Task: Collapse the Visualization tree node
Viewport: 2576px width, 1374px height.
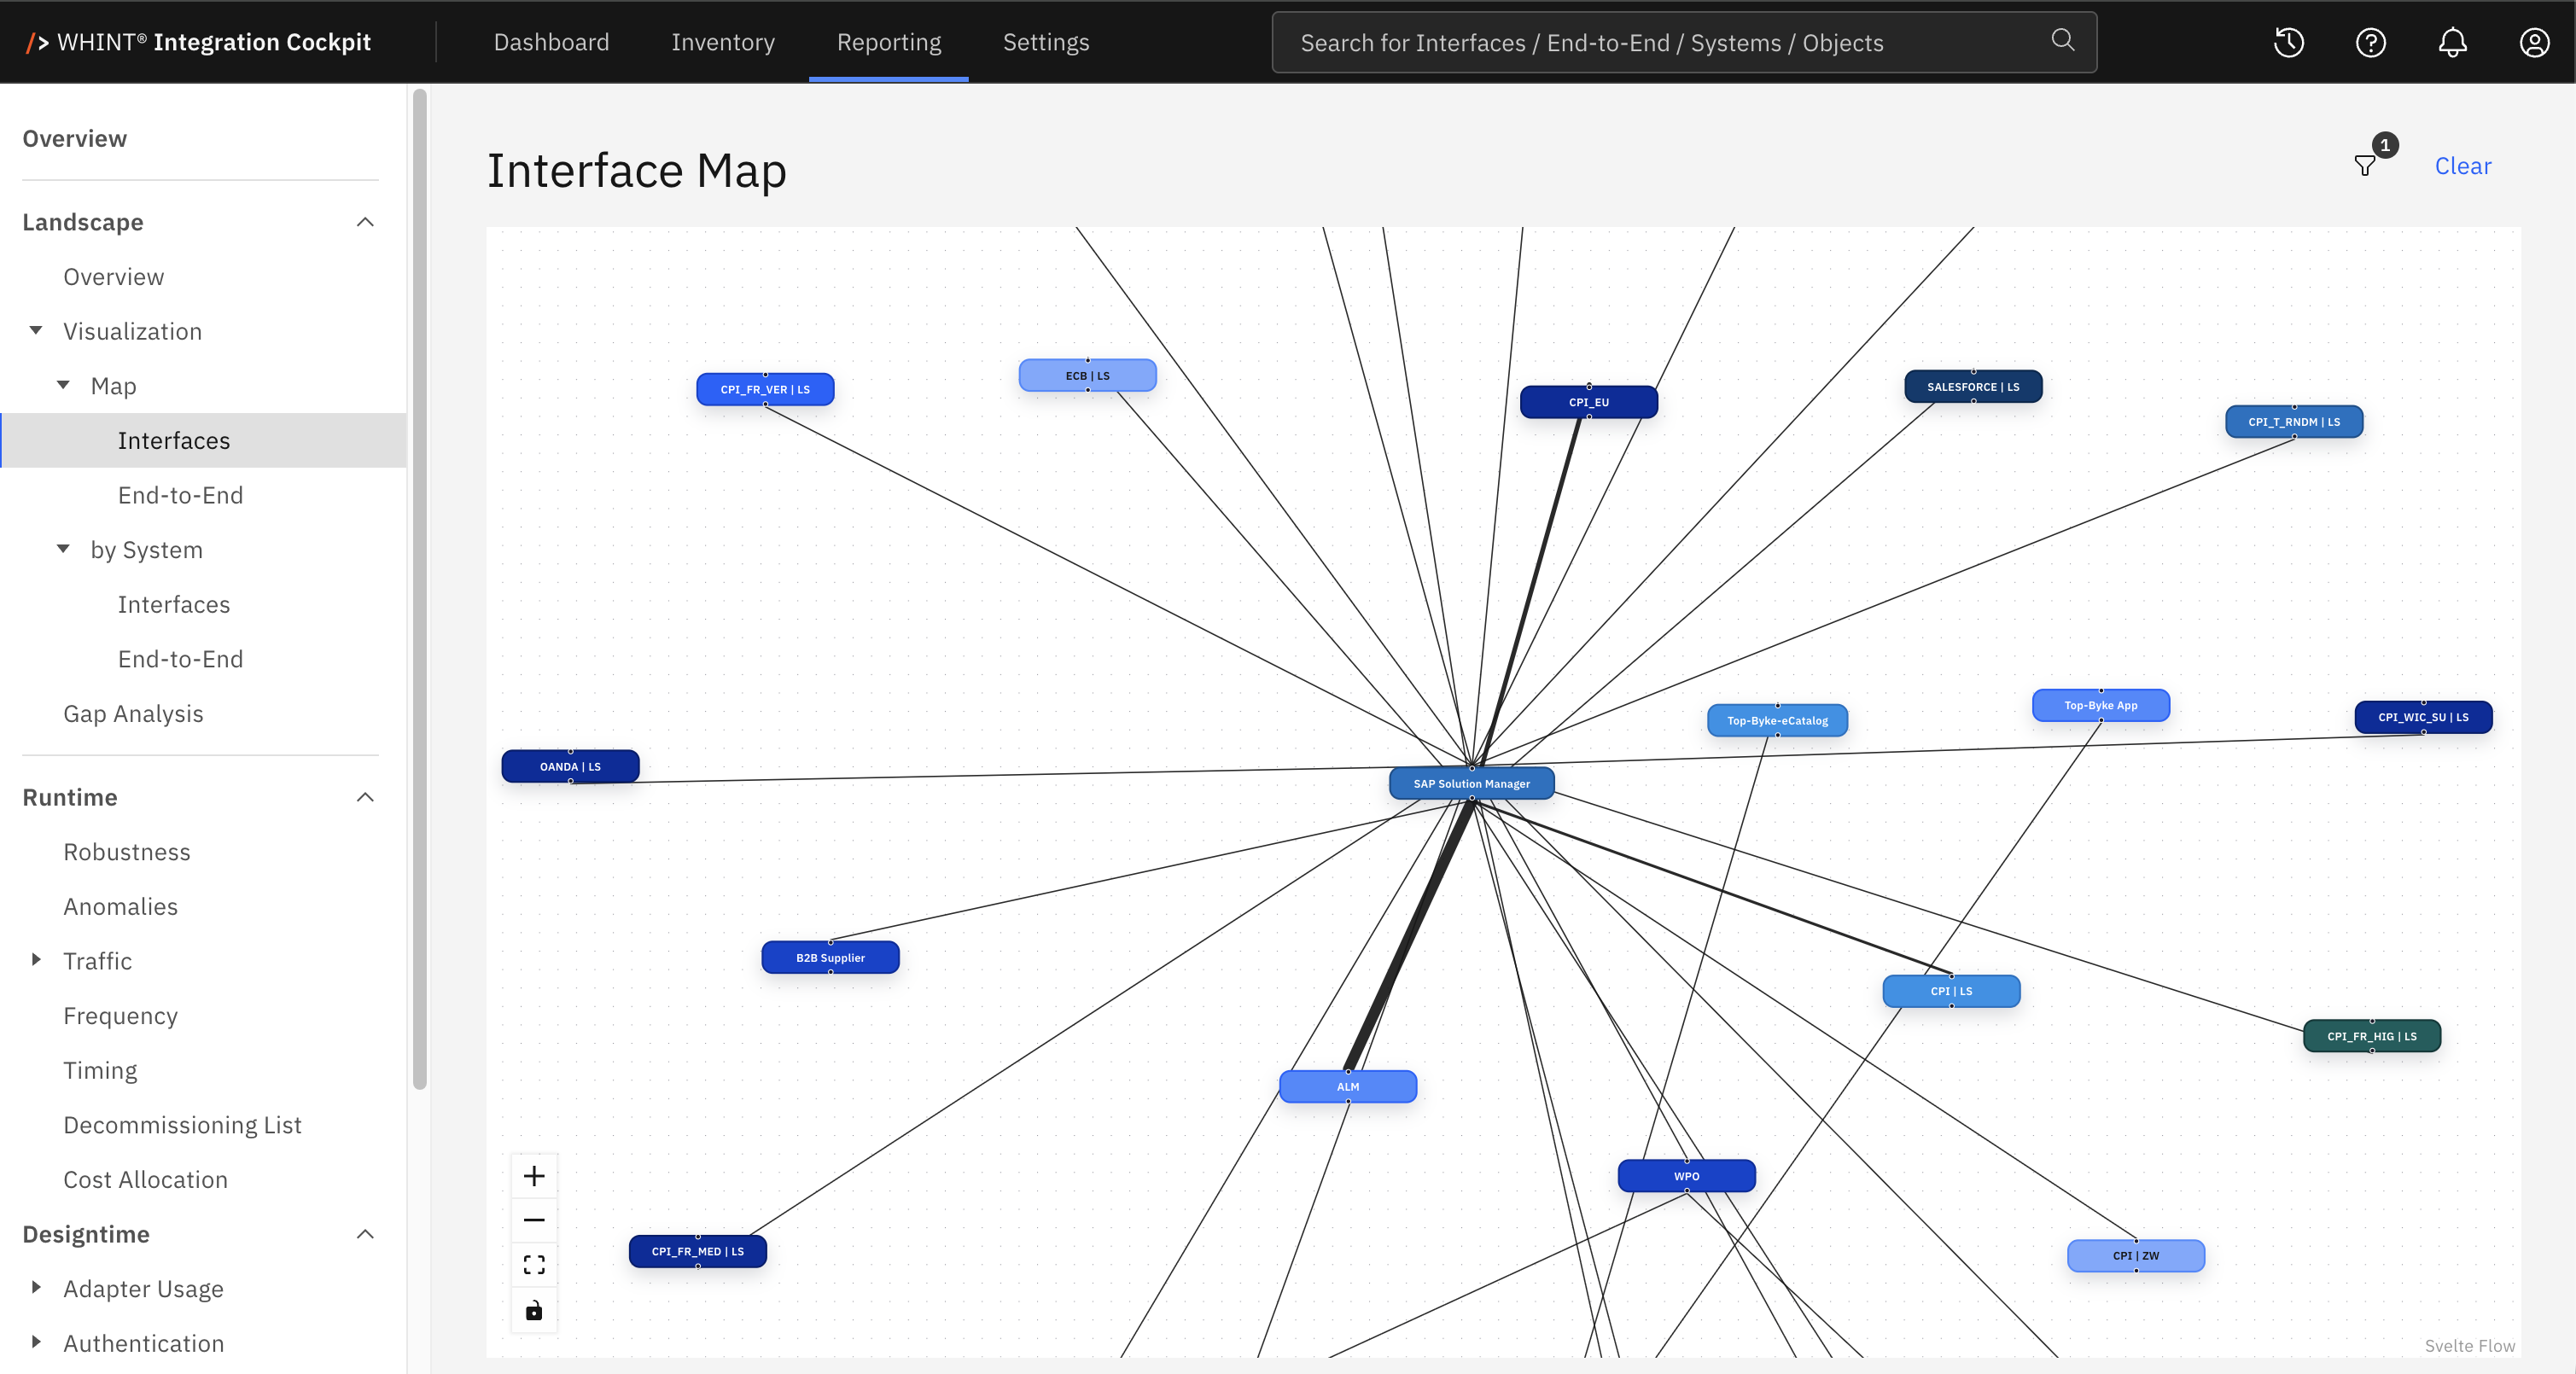Action: click(x=36, y=330)
